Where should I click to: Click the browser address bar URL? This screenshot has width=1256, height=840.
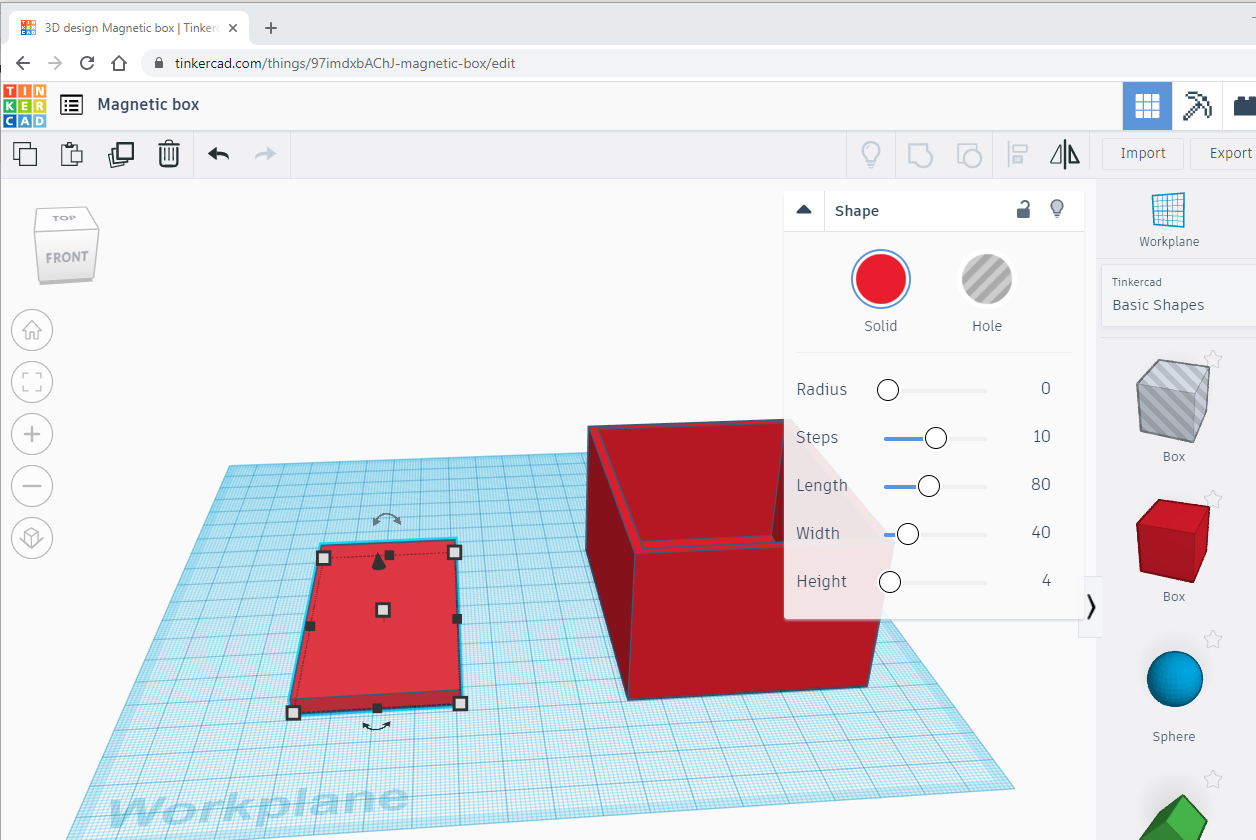coord(345,63)
